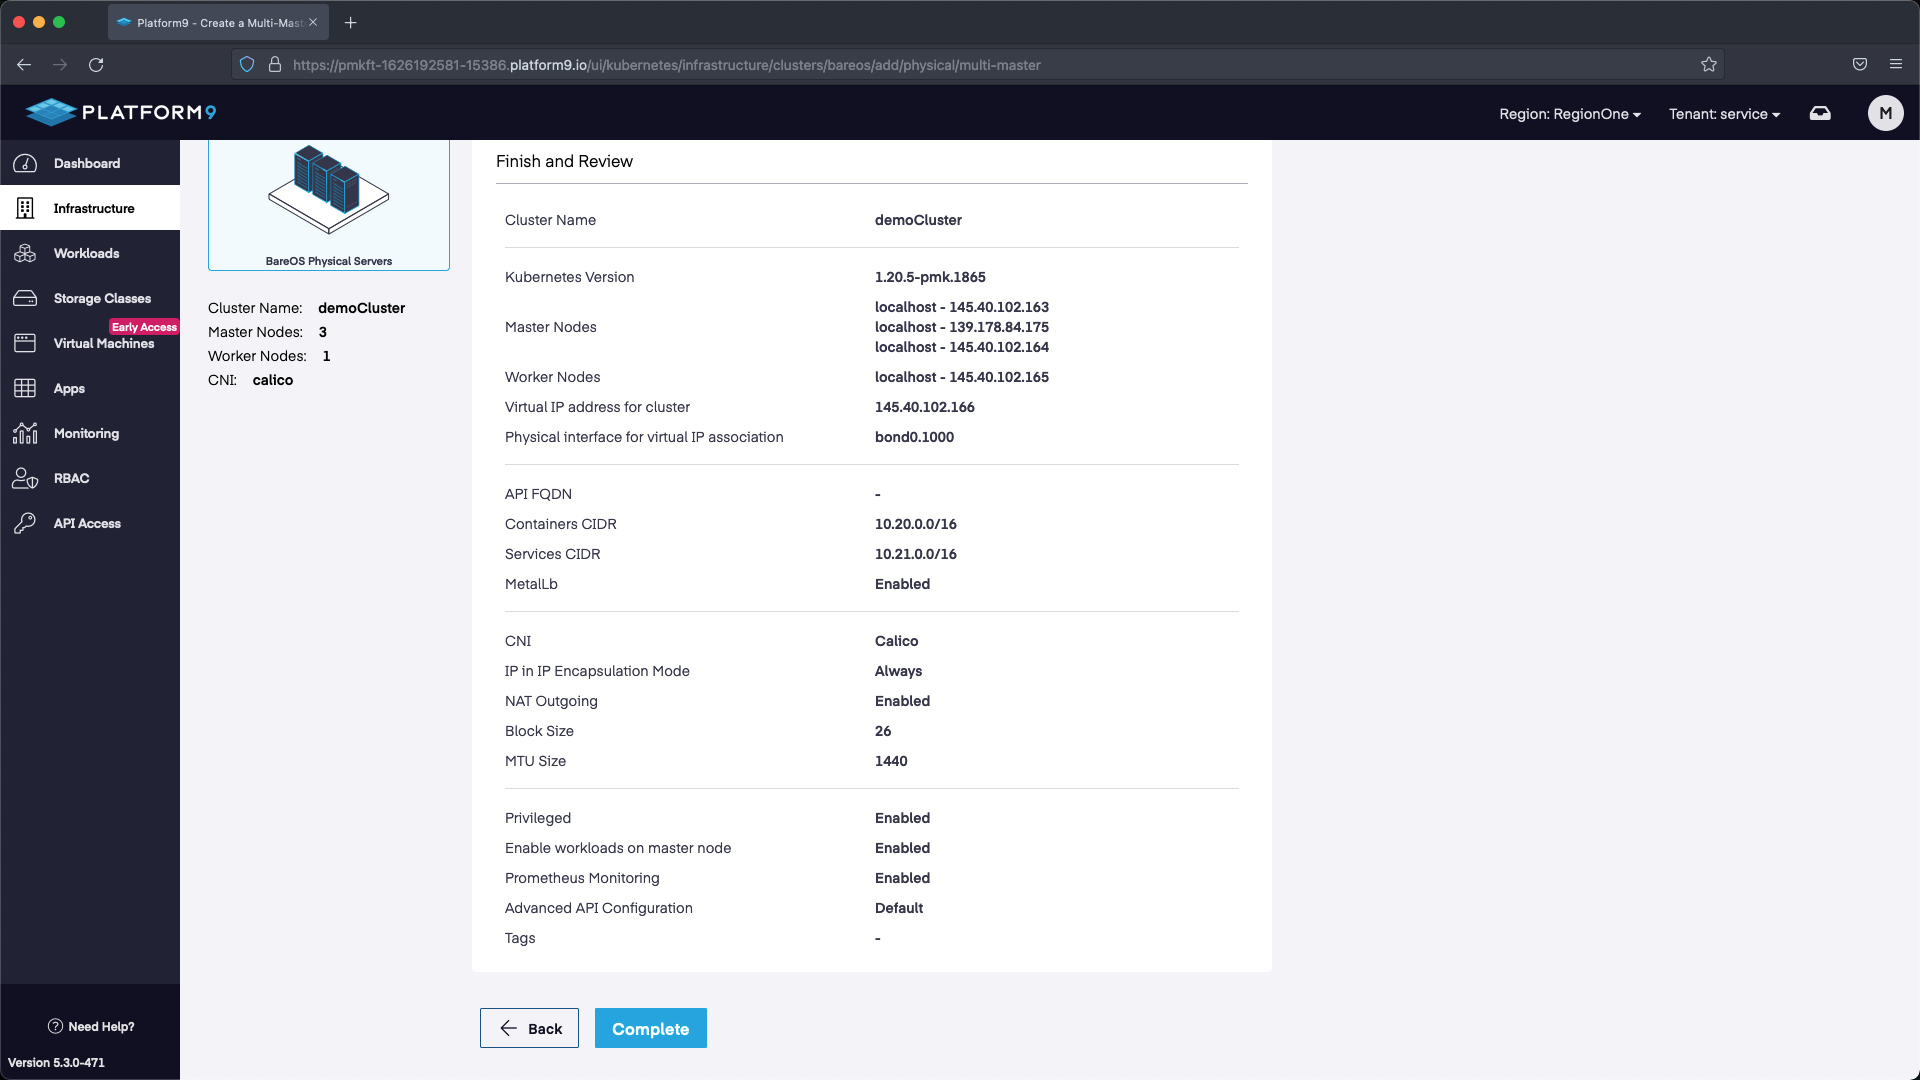
Task: Click master node localhost - 145.40.102.164
Action: 962,347
